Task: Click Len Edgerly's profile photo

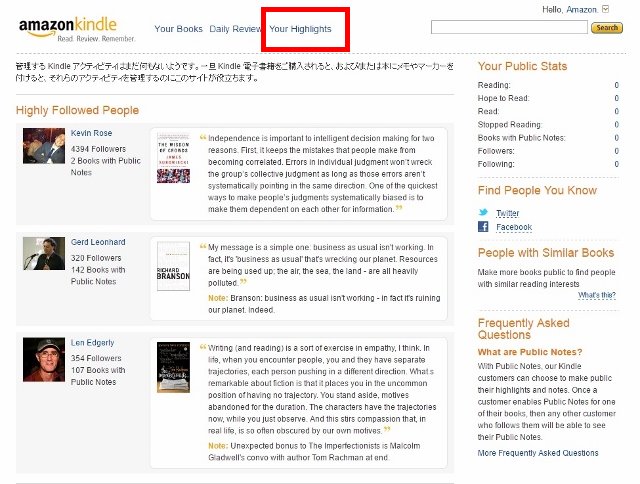Action: (x=44, y=360)
